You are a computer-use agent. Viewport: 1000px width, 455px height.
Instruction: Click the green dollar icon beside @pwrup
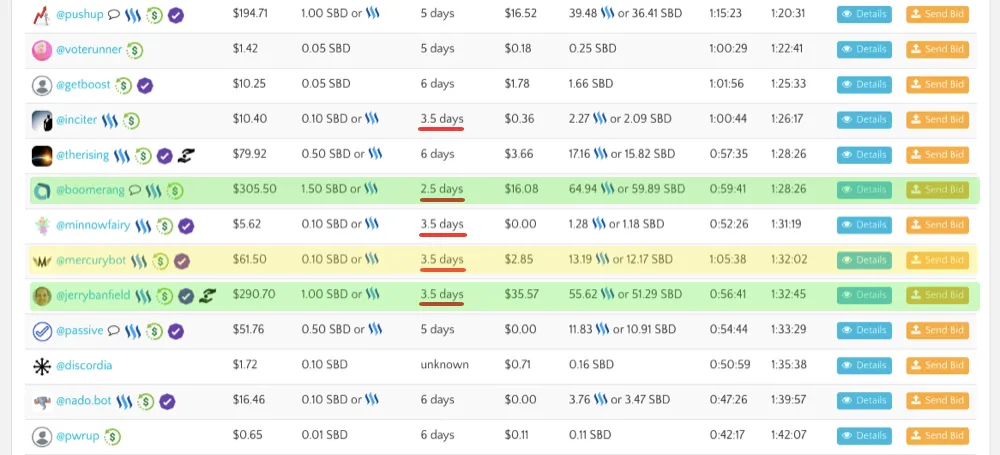point(113,436)
